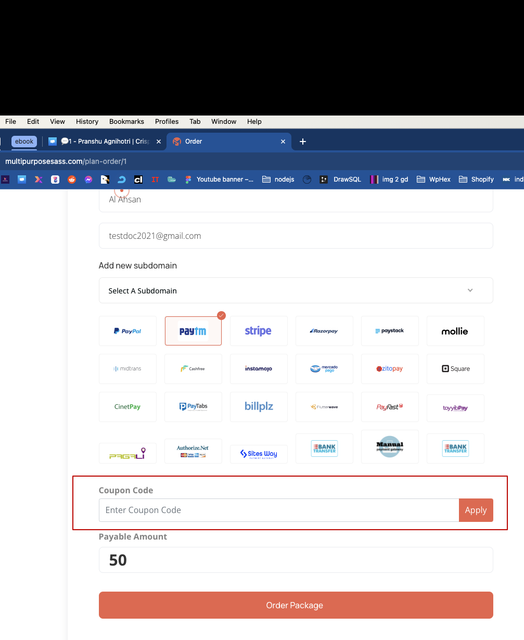The height and width of the screenshot is (640, 524).
Task: Pick the Flutterwave payment gateway
Action: (324, 407)
